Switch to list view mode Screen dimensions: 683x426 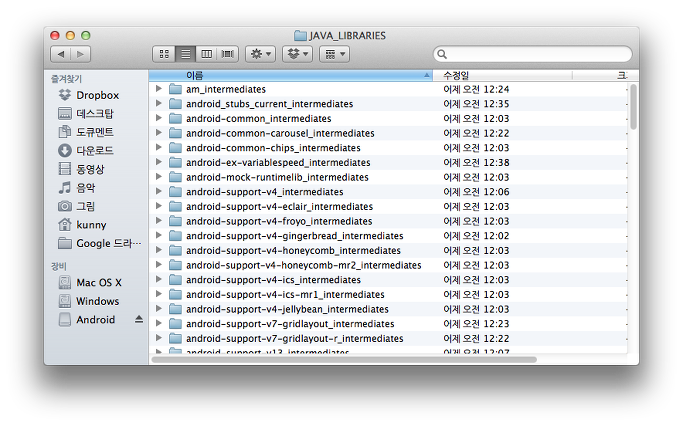[x=186, y=54]
